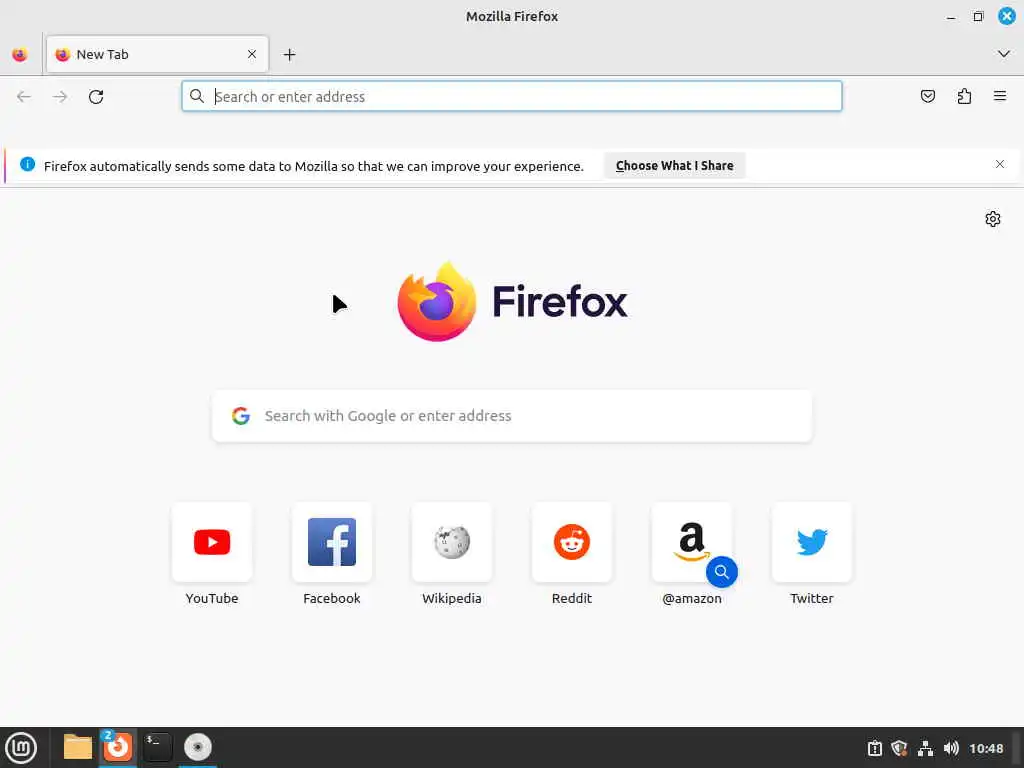Open the Facebook shortcut tile
Viewport: 1024px width, 768px height.
pos(332,542)
